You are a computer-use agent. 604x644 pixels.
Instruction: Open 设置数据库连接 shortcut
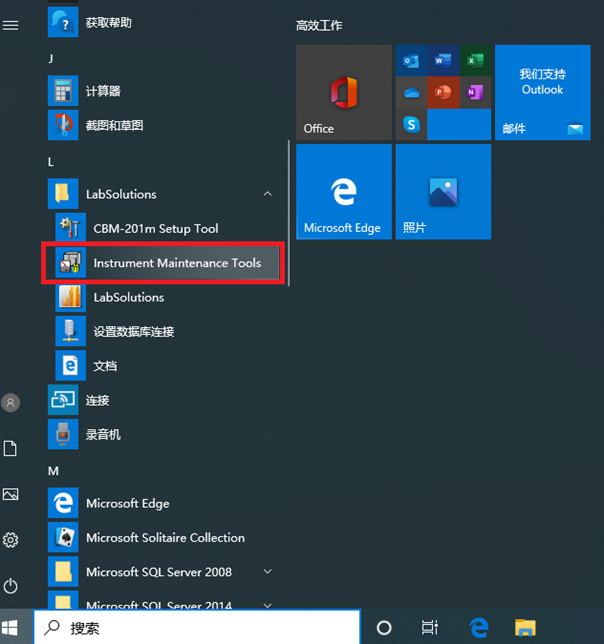(x=133, y=332)
